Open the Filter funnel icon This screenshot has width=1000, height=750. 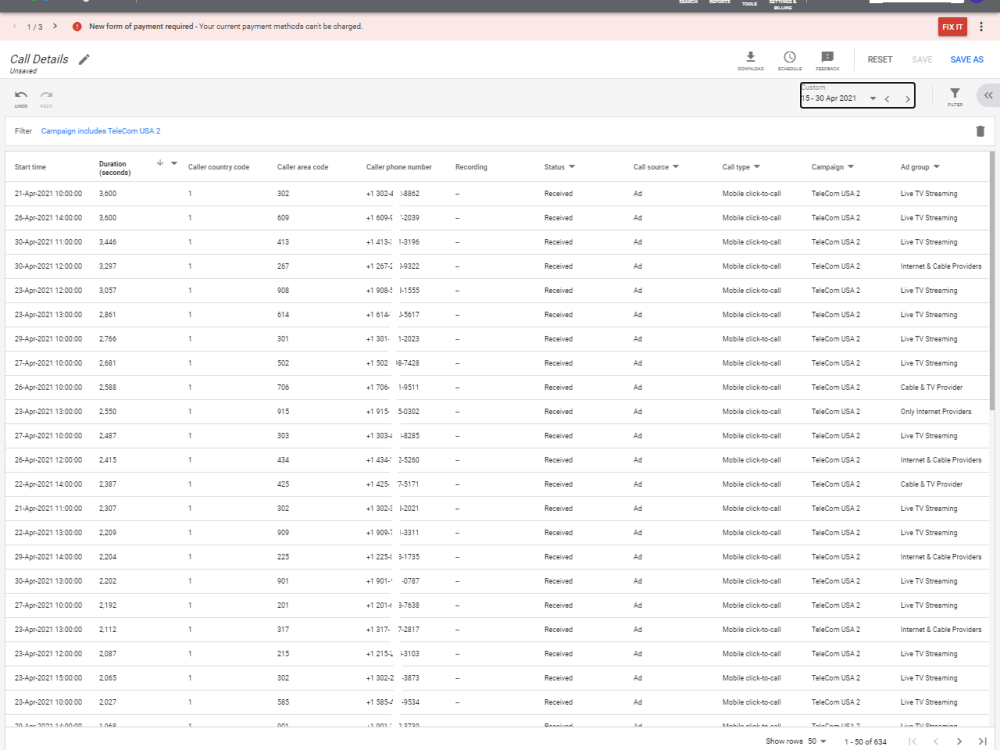point(955,96)
